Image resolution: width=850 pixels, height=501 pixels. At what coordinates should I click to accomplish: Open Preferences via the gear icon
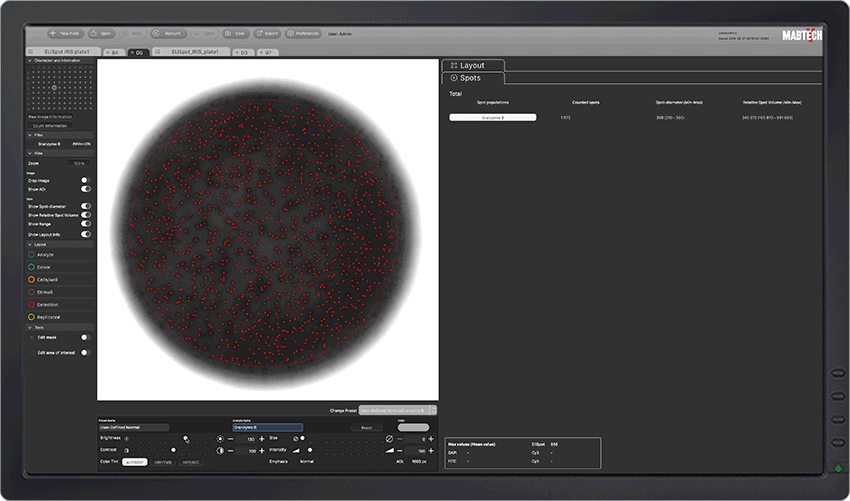pyautogui.click(x=290, y=33)
